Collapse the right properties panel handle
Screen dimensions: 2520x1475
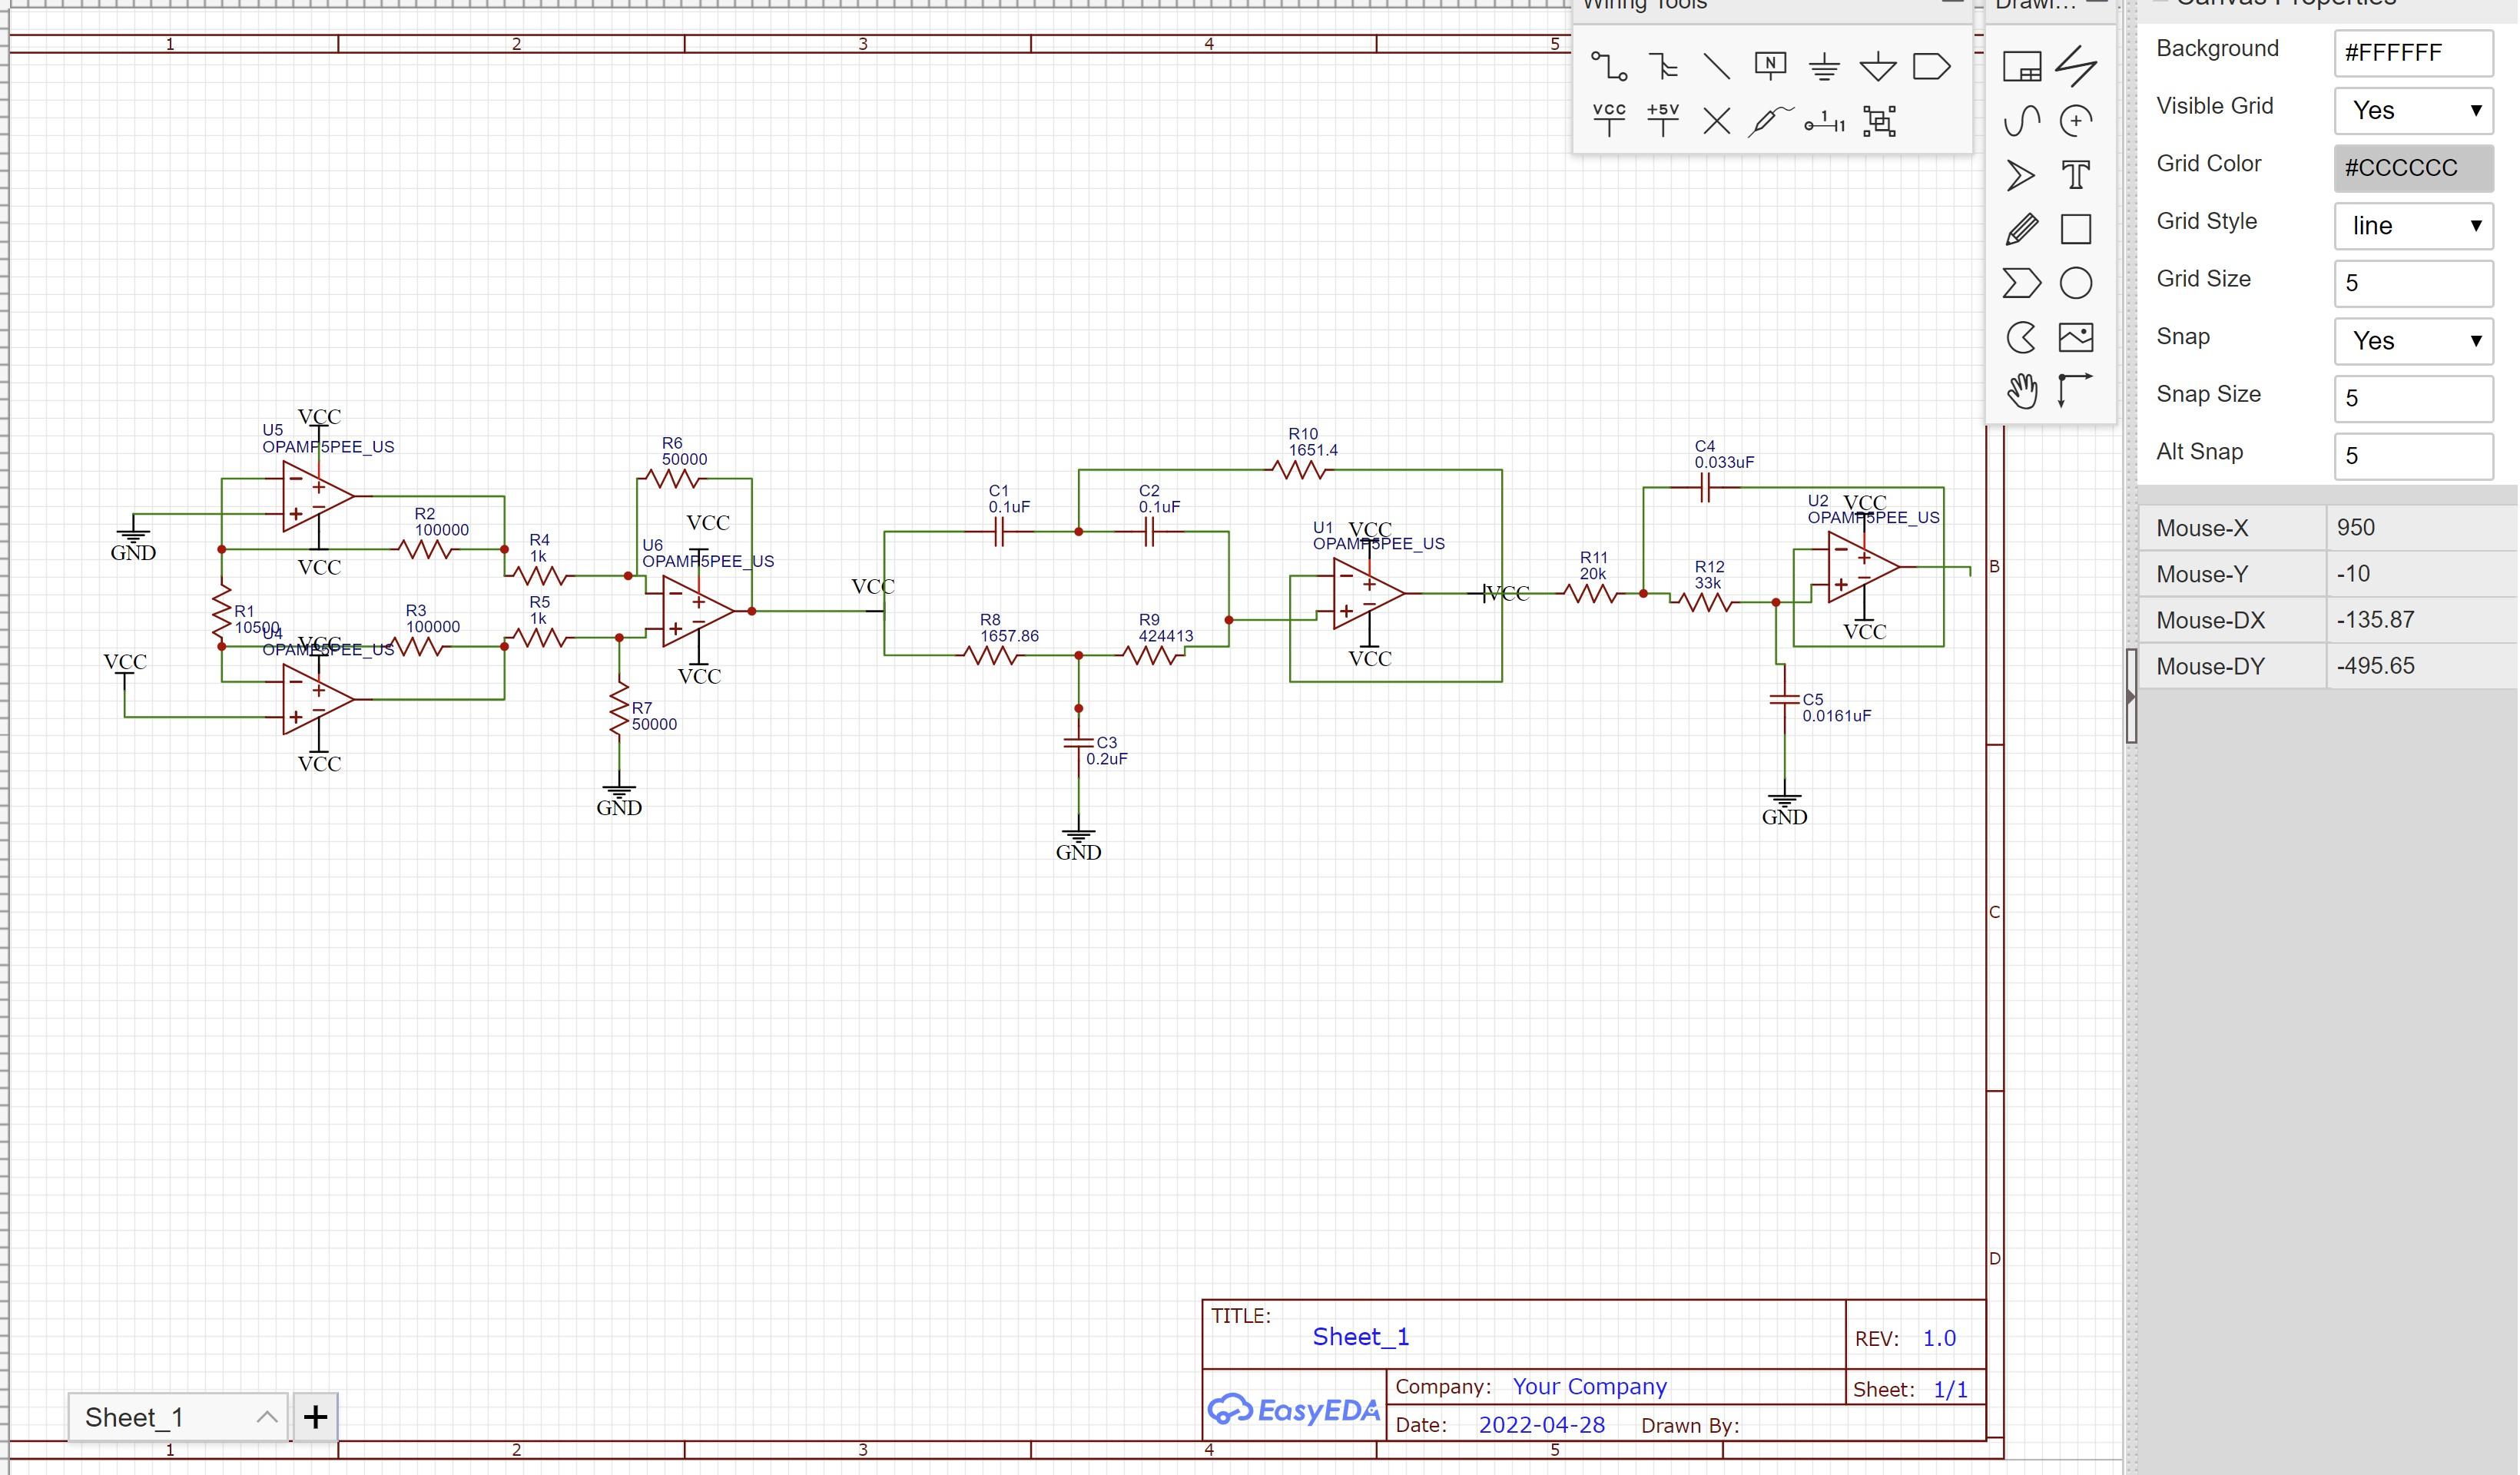2131,696
